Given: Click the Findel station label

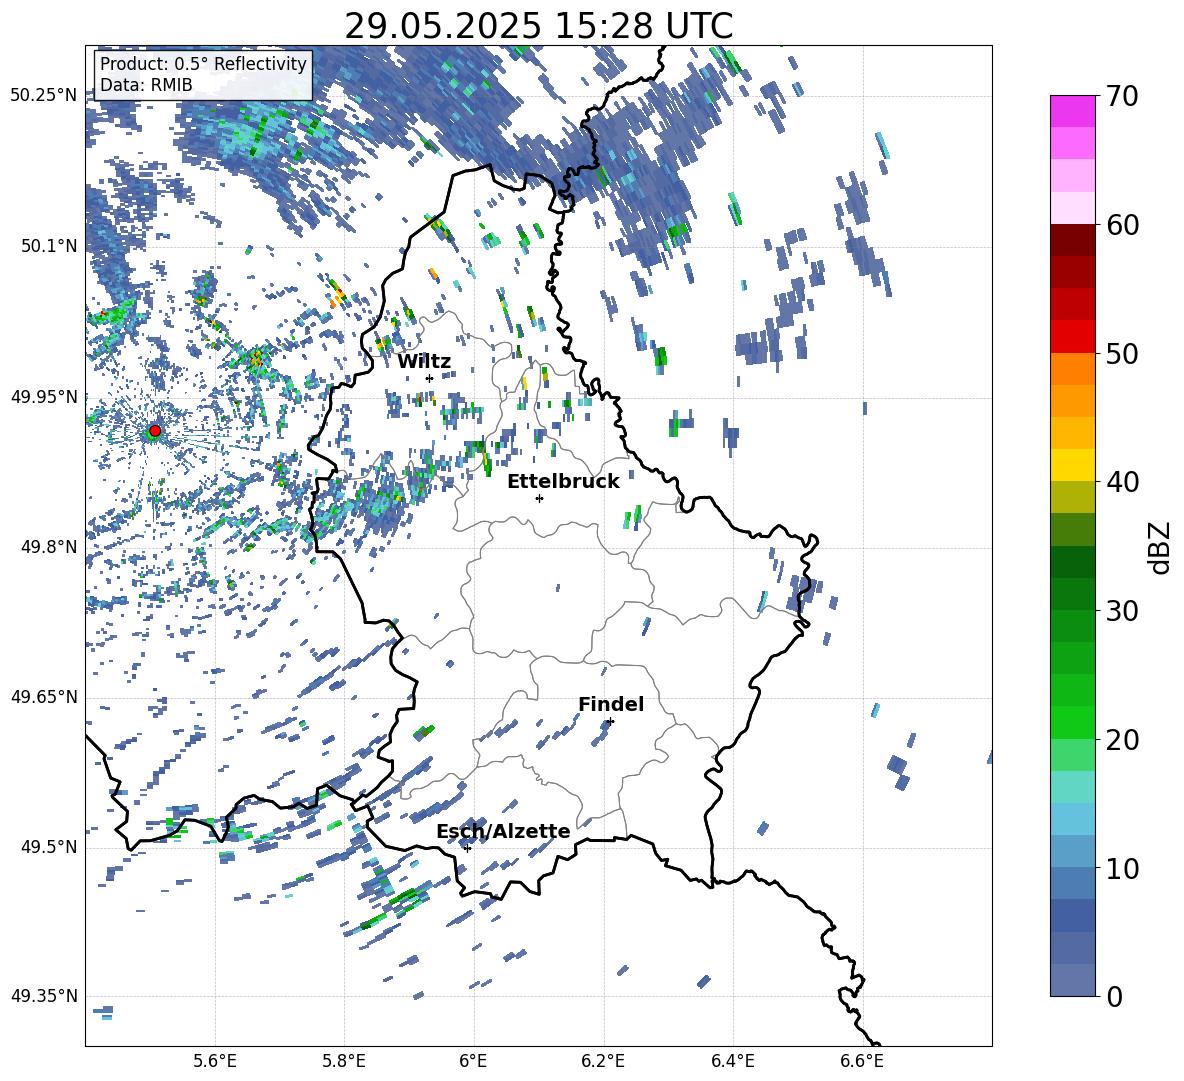Looking at the screenshot, I should pos(611,704).
